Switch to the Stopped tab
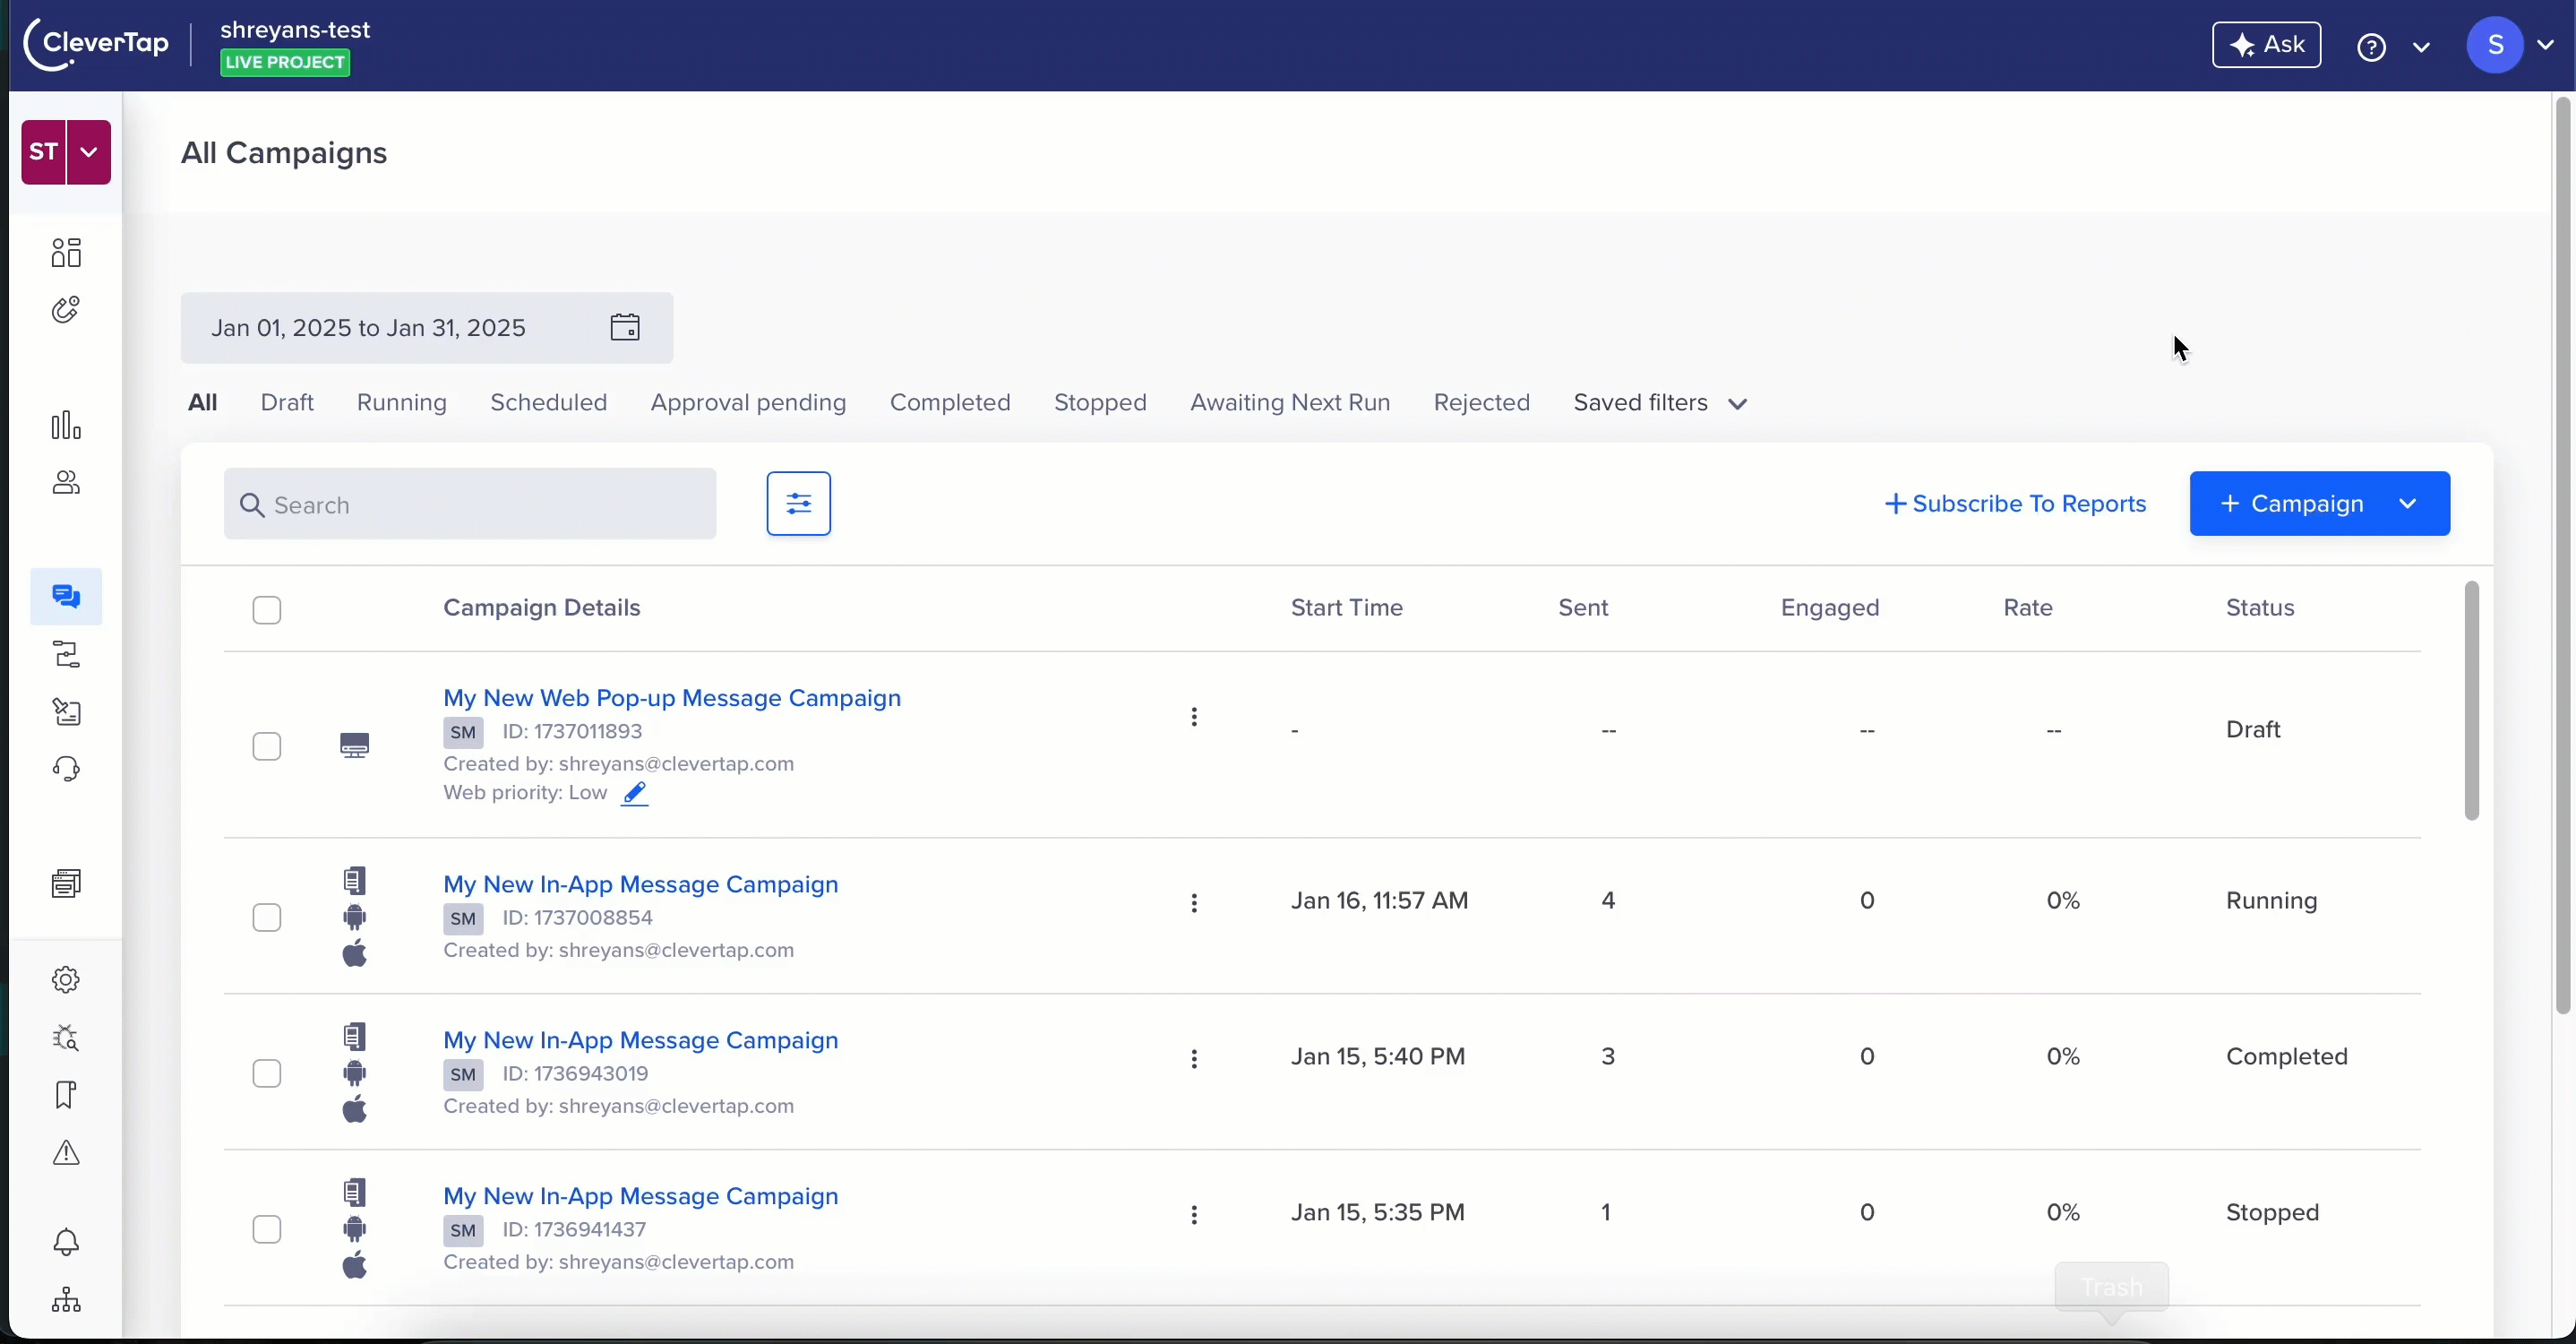Viewport: 2576px width, 1344px height. click(x=1100, y=403)
